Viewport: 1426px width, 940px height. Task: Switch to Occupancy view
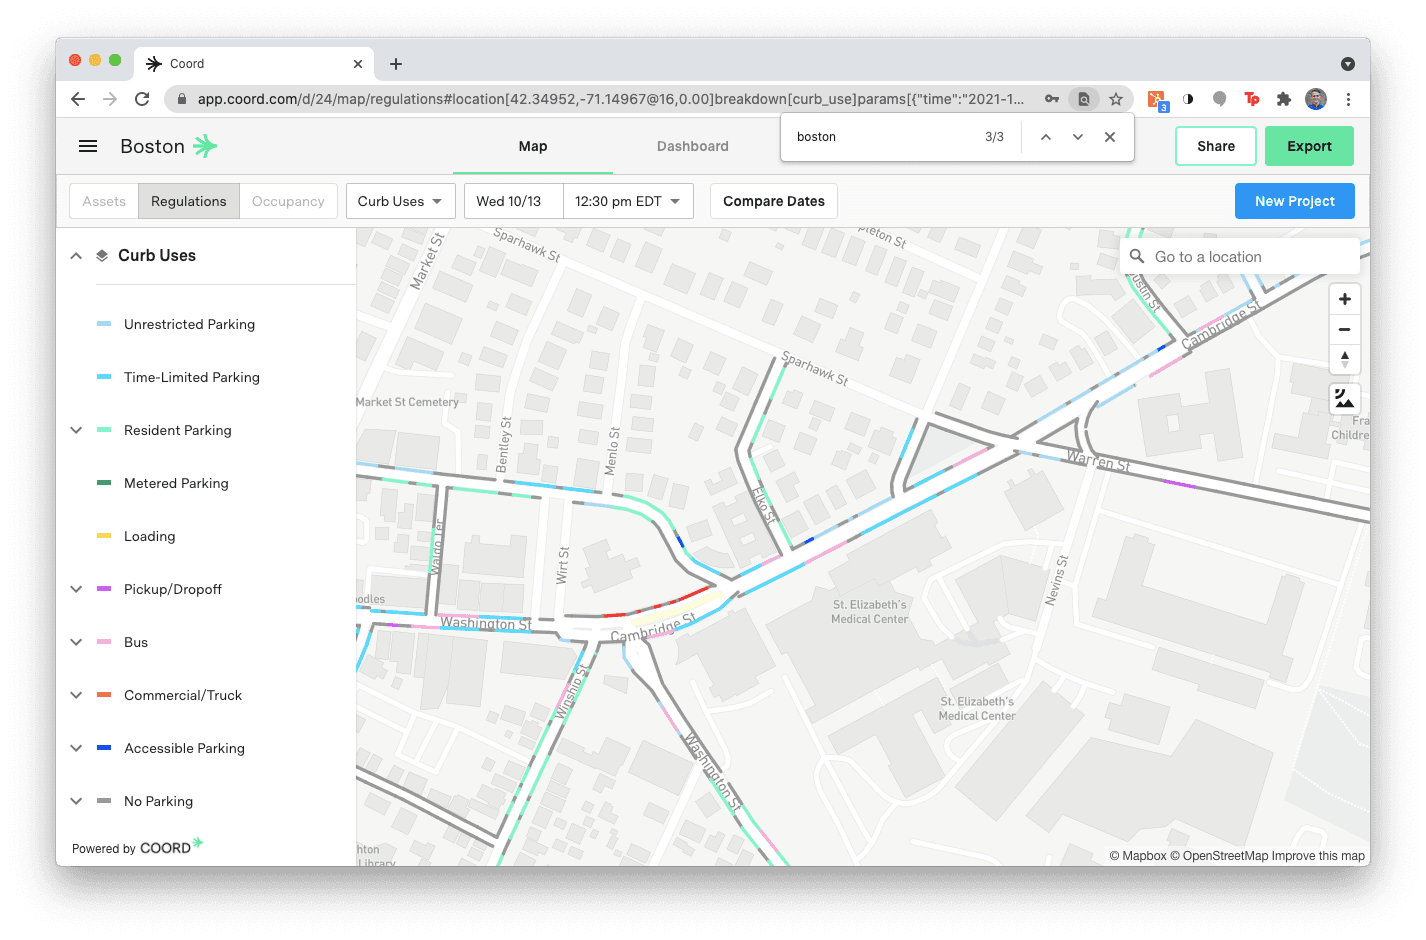288,201
